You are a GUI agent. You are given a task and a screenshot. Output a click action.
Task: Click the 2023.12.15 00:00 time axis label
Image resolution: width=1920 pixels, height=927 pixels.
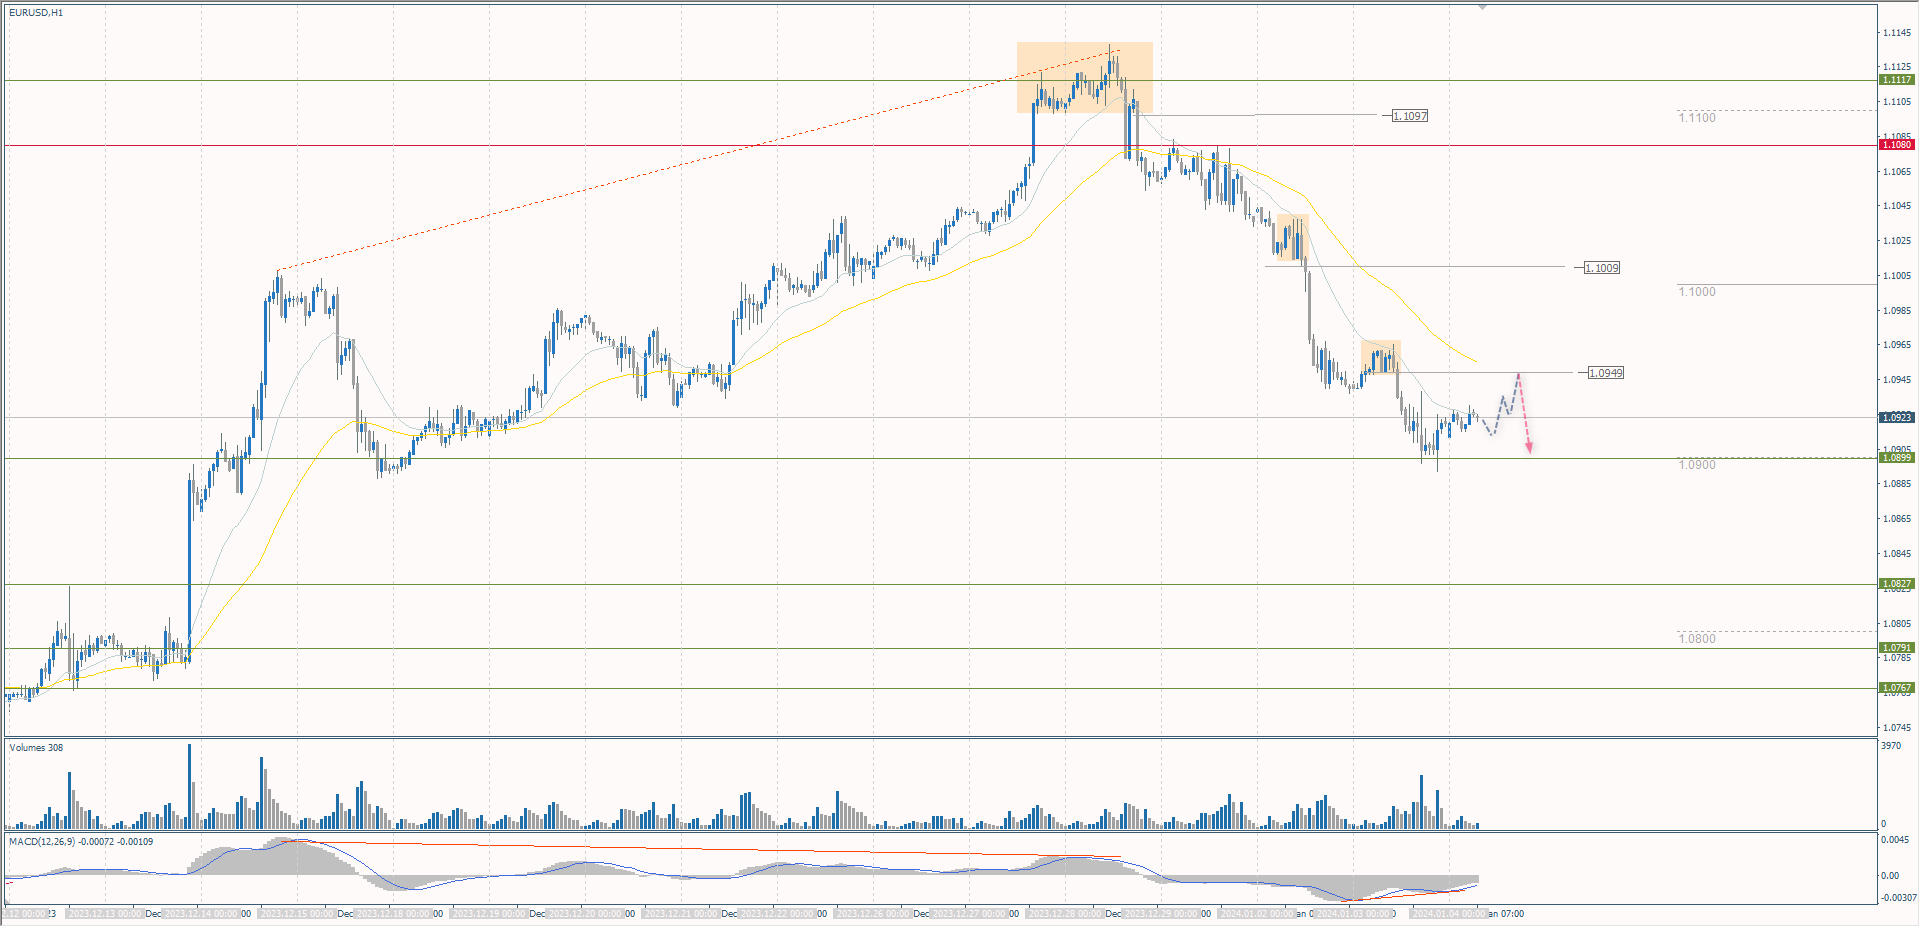[x=297, y=914]
